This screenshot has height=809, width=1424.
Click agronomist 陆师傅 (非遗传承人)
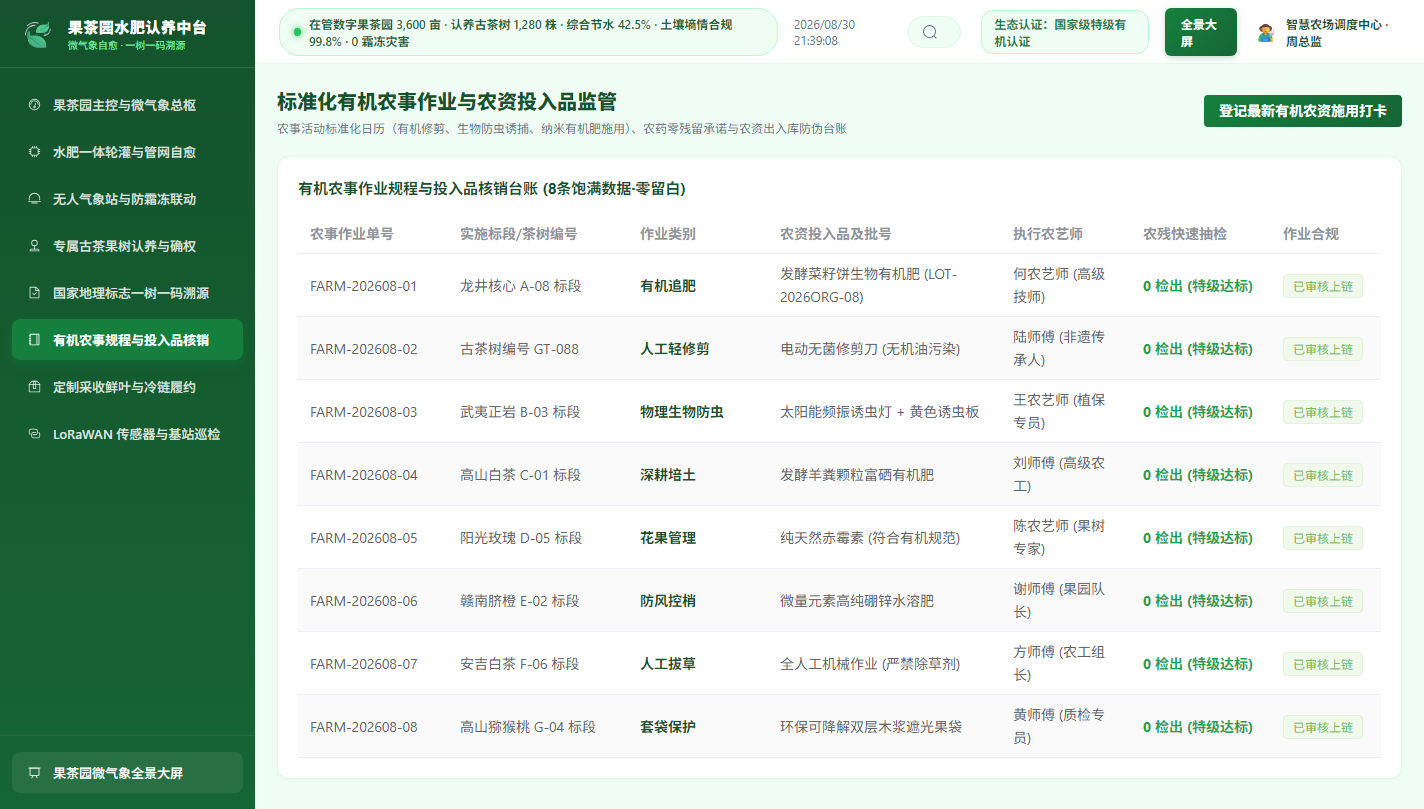1059,349
